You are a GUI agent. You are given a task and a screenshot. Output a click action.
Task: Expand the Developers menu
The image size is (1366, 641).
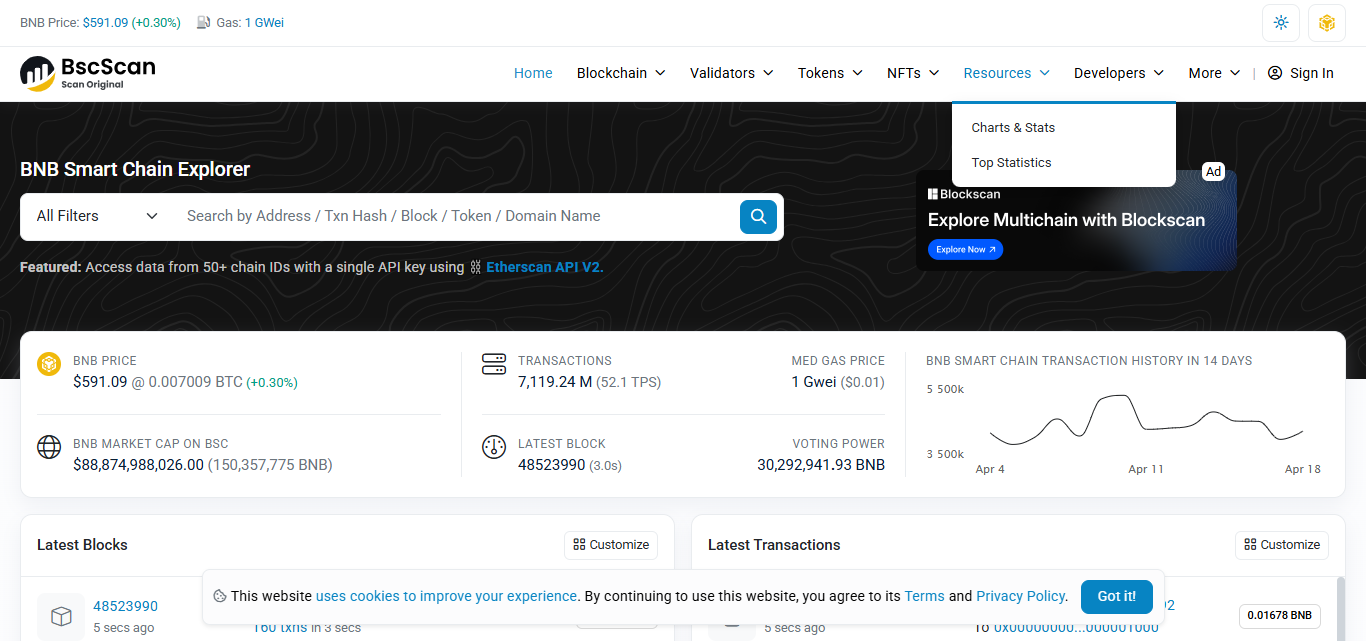[x=1119, y=73]
